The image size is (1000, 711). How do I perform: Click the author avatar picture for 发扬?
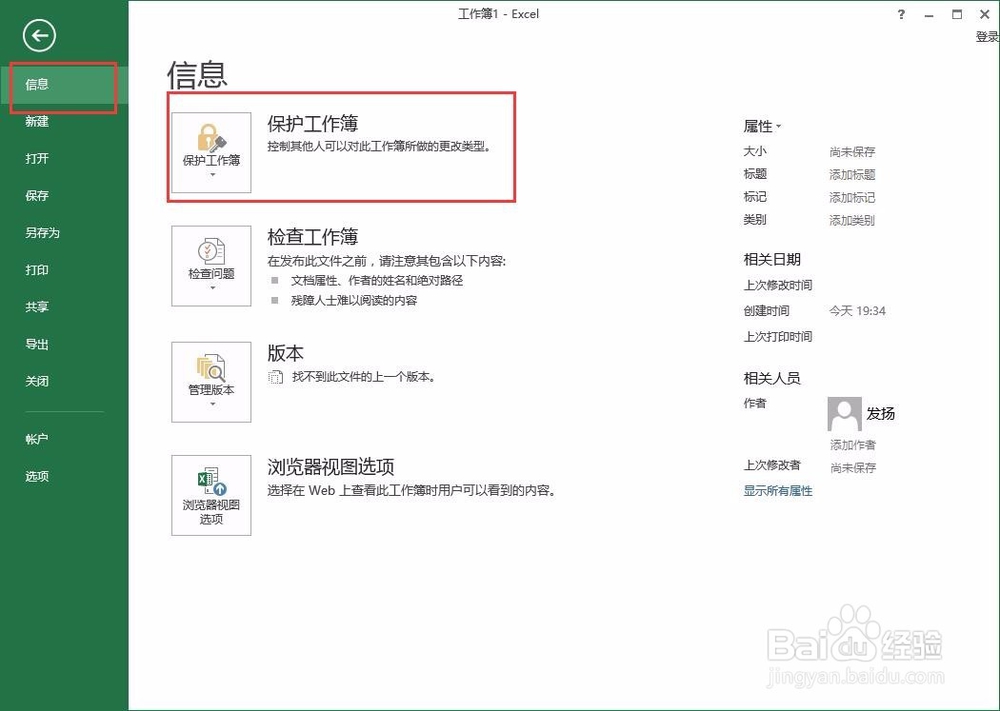(844, 414)
